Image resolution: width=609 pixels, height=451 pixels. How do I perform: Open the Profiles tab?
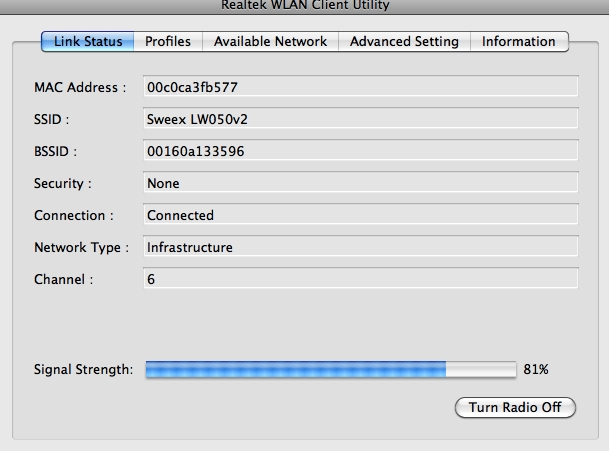pos(168,42)
